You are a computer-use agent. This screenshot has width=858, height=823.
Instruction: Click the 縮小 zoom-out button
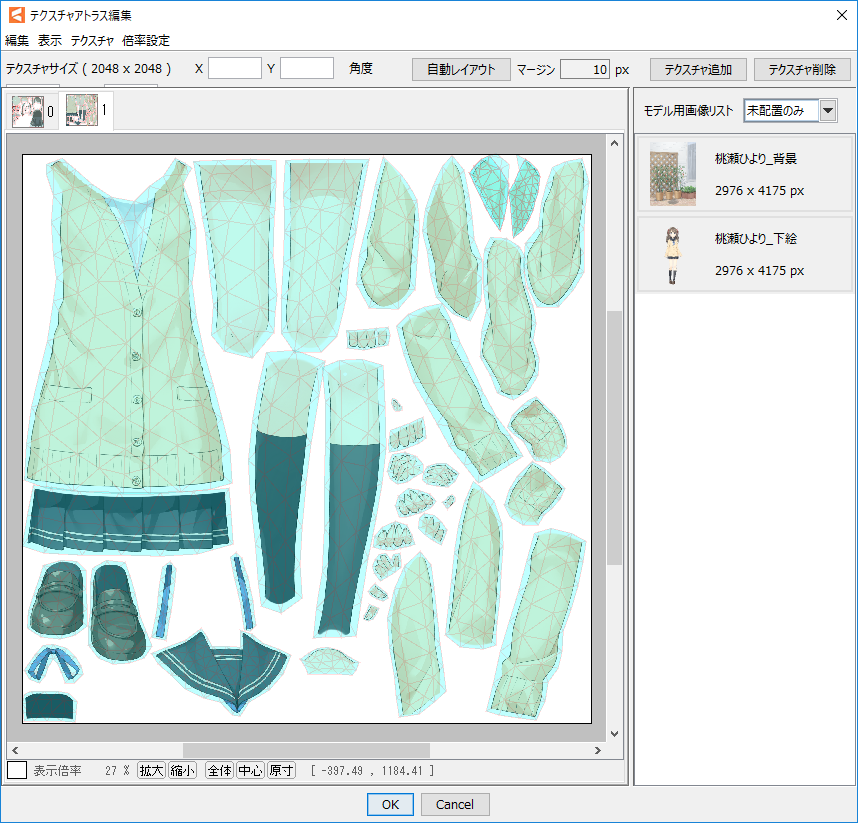coord(182,771)
